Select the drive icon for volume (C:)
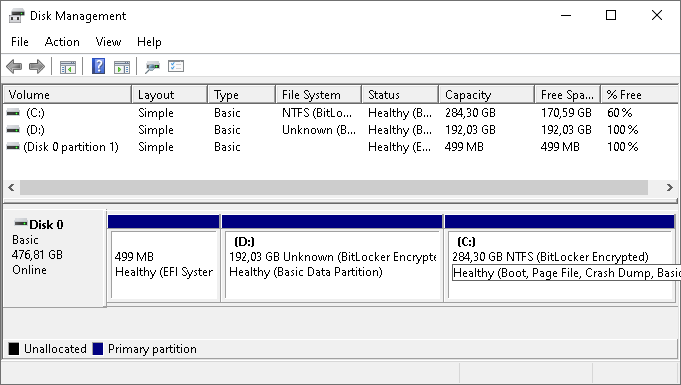The height and width of the screenshot is (385, 681). tap(13, 113)
